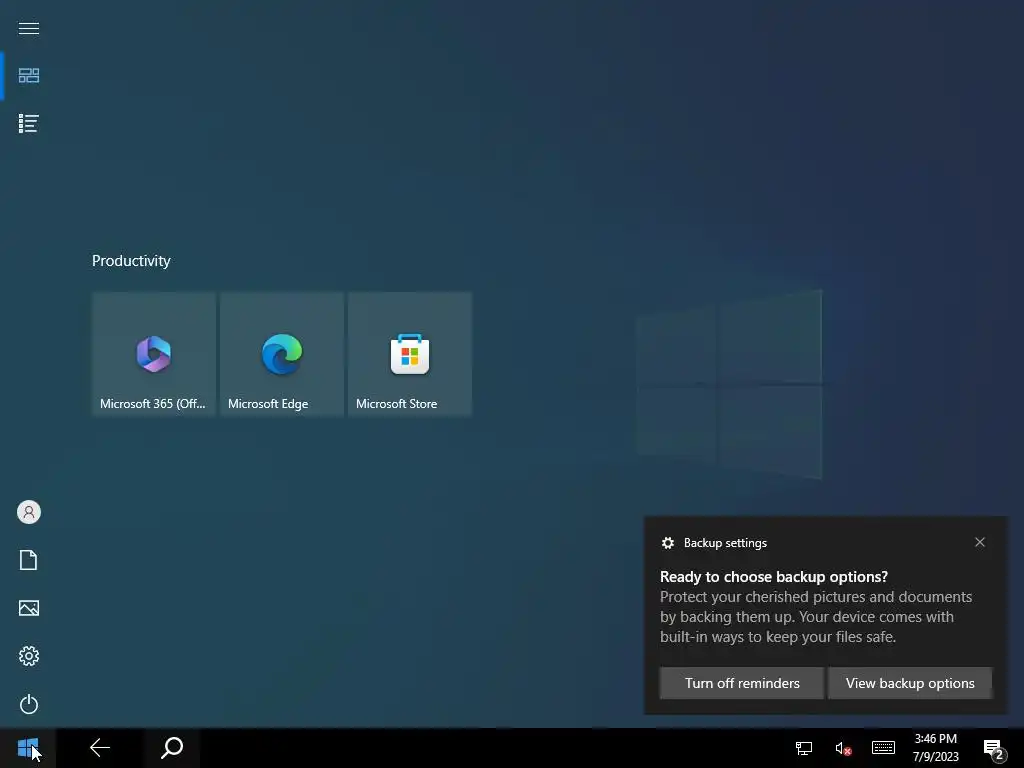Open the touch keyboard tray icon
The width and height of the screenshot is (1024, 768).
click(883, 748)
